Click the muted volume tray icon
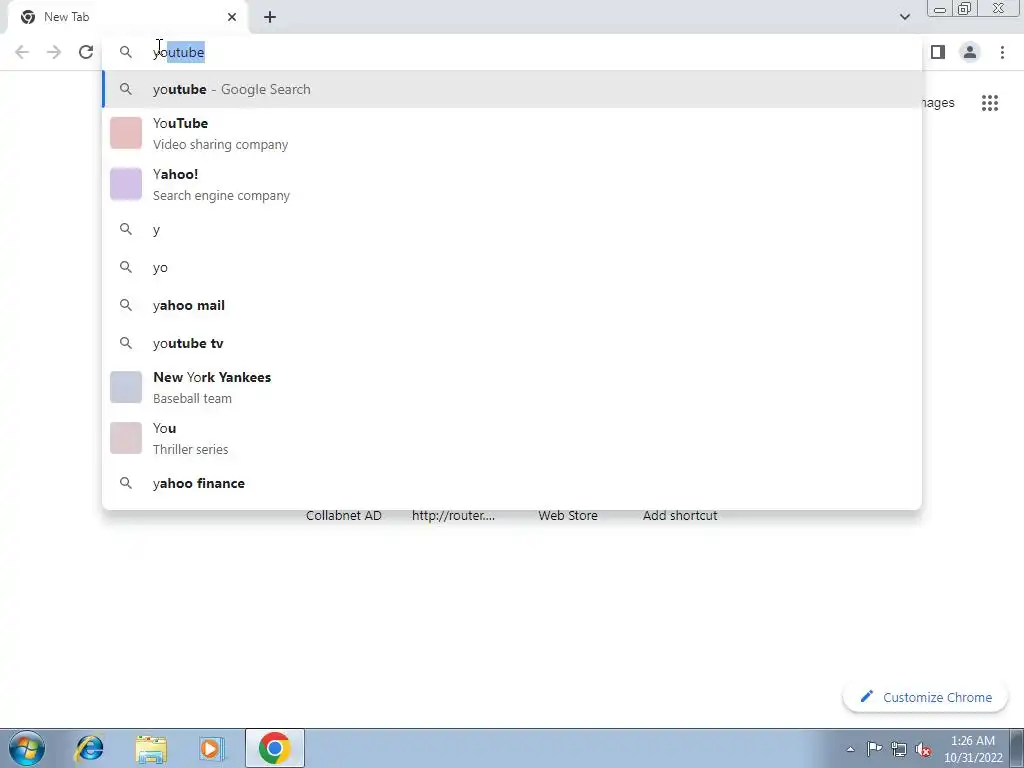Image resolution: width=1024 pixels, height=768 pixels. tap(923, 749)
